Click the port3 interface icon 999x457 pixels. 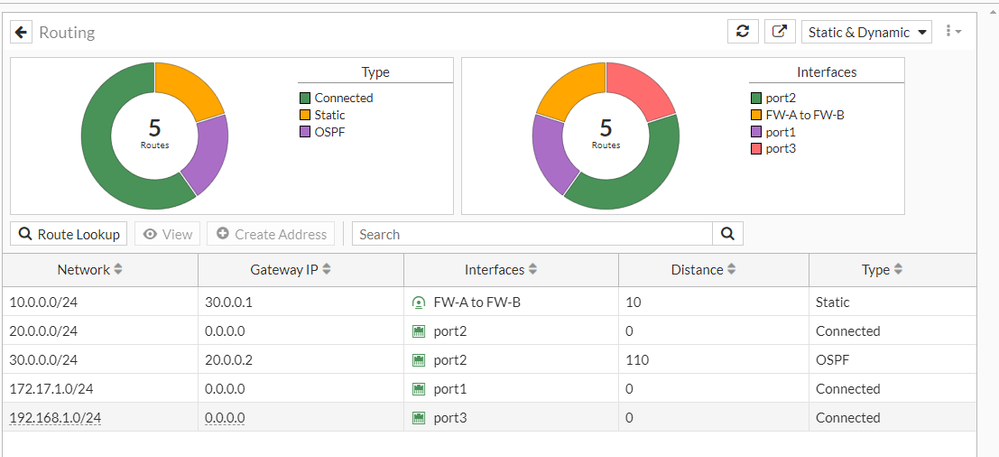point(419,418)
